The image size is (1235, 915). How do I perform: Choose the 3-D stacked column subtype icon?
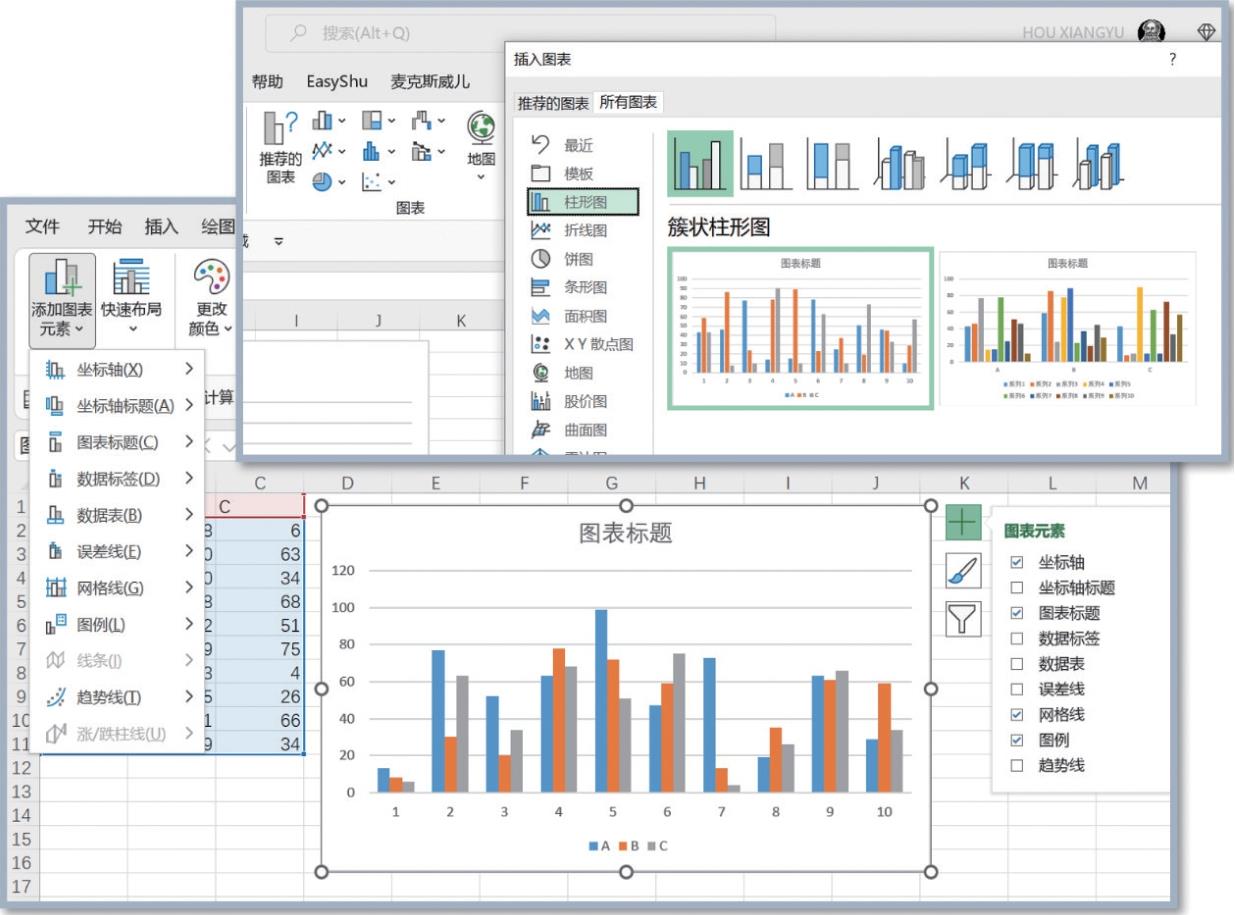(x=965, y=164)
